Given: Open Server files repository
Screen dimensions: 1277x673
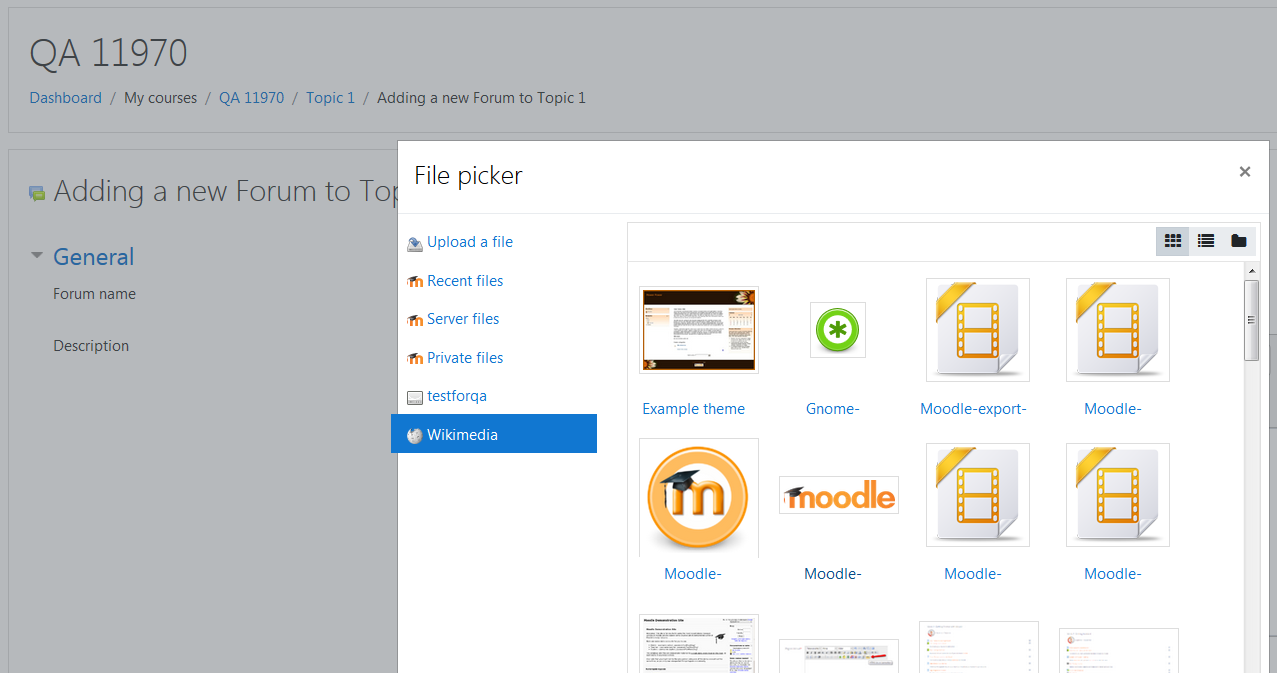Looking at the screenshot, I should [x=463, y=319].
